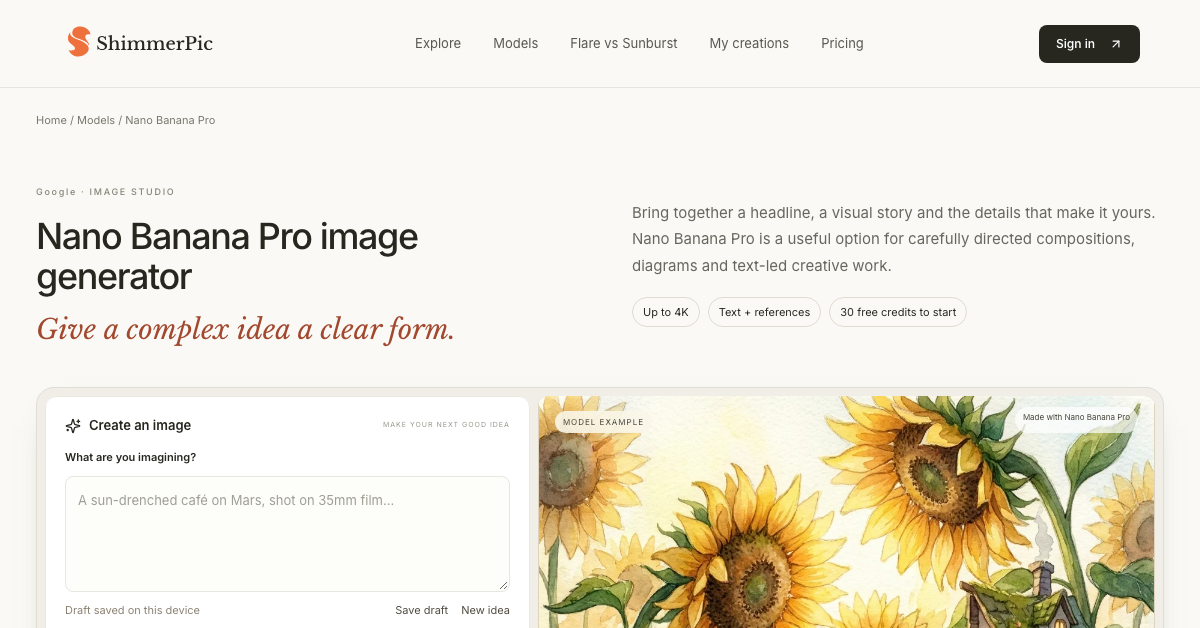Open My creations in the header
The width and height of the screenshot is (1200, 628).
tap(749, 43)
